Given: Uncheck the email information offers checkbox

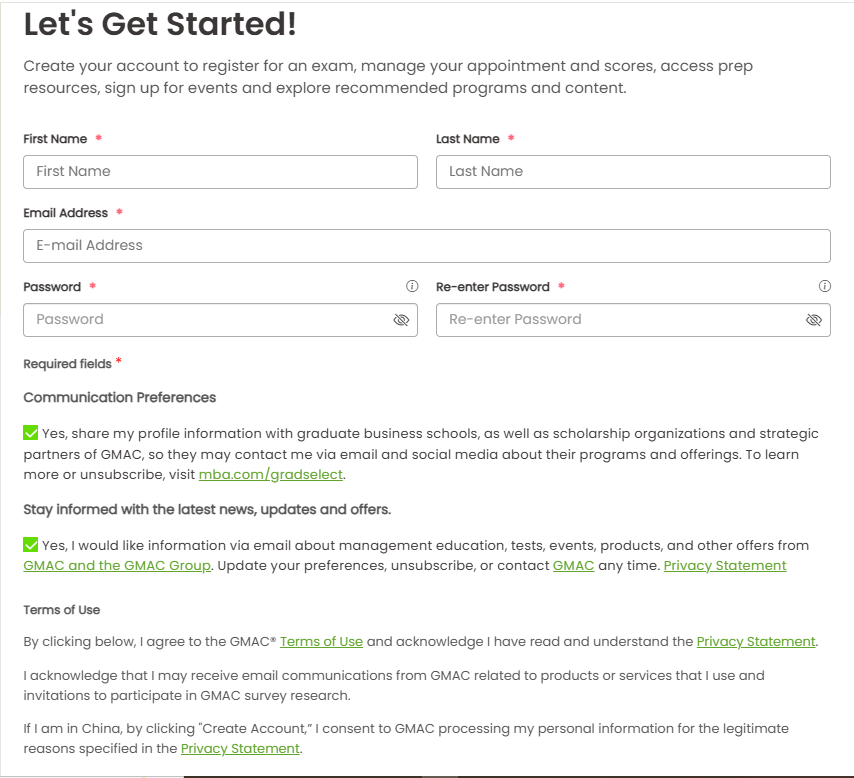Looking at the screenshot, I should coord(31,545).
